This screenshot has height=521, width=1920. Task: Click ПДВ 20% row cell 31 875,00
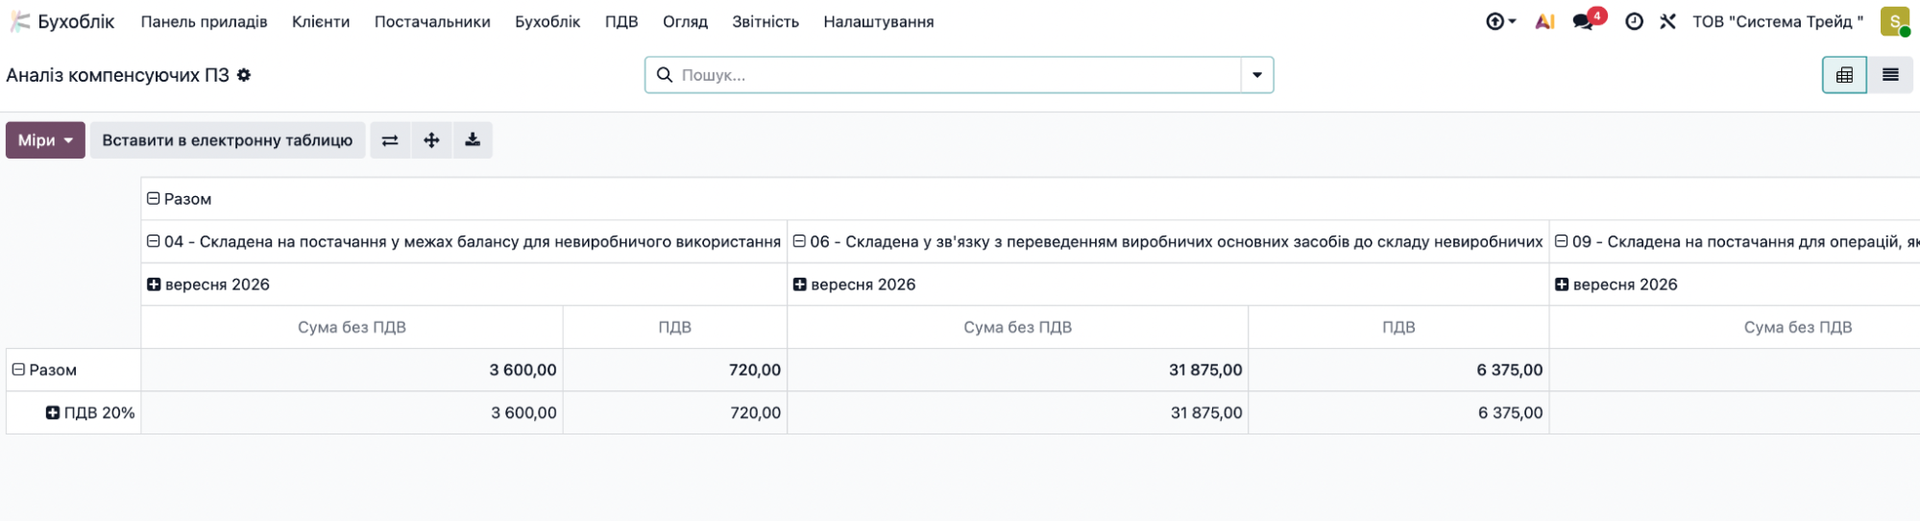coord(1018,412)
